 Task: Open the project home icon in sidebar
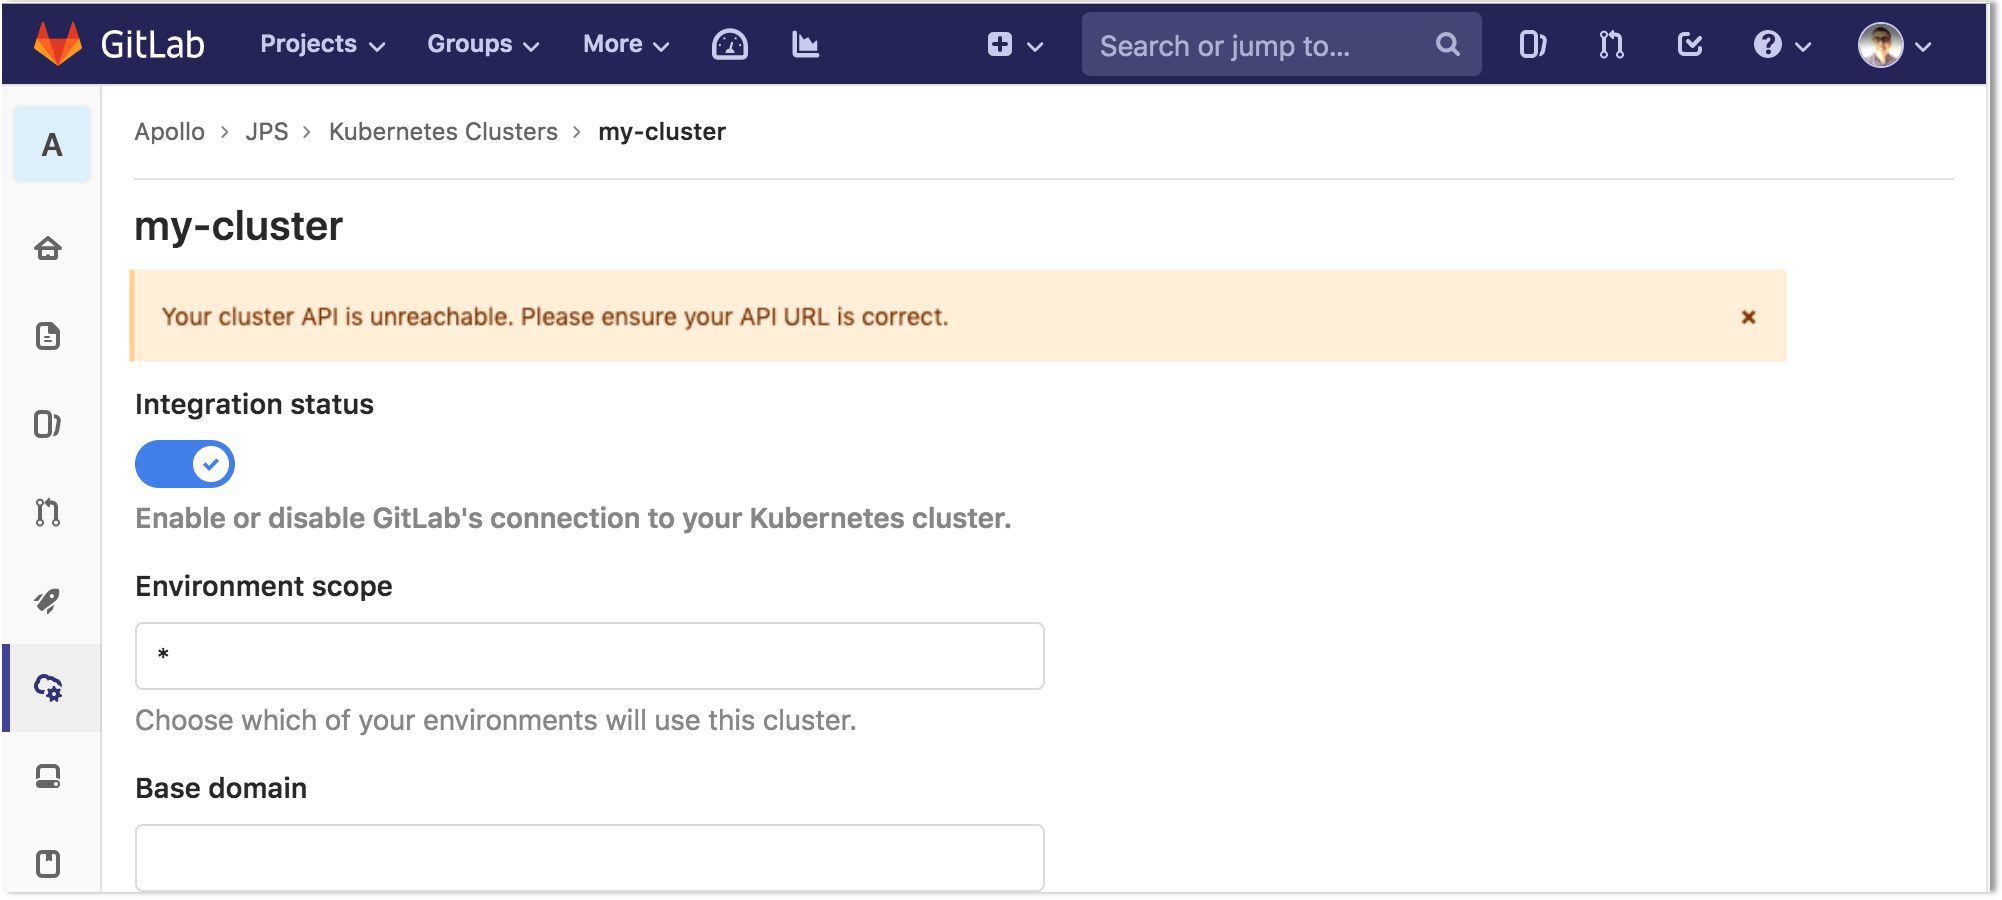tap(48, 248)
